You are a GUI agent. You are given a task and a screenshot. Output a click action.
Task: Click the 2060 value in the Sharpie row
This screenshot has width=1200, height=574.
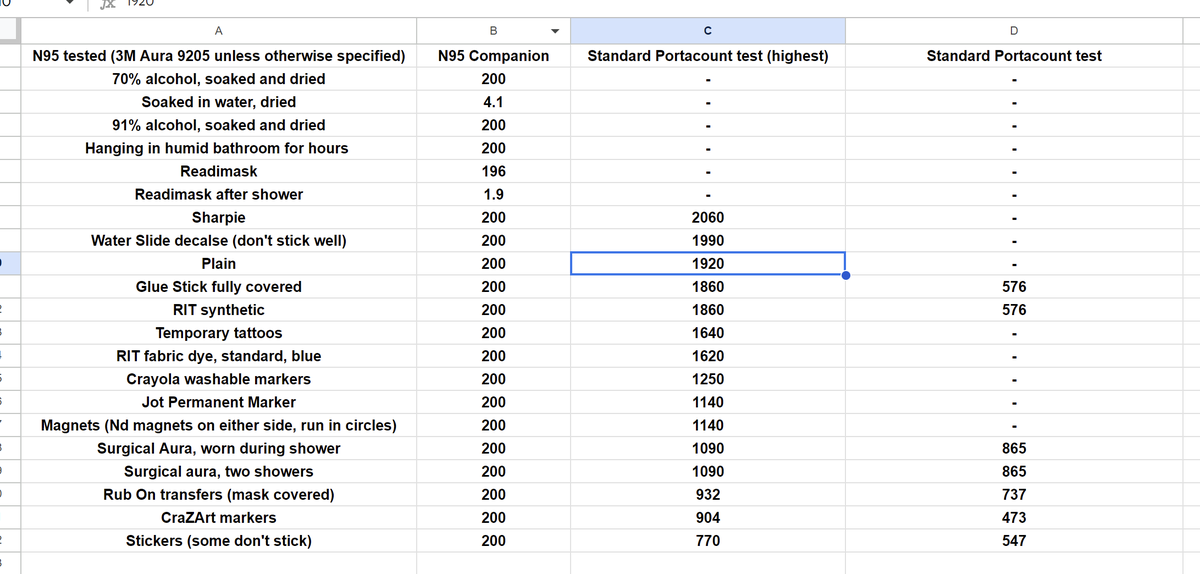coord(708,217)
